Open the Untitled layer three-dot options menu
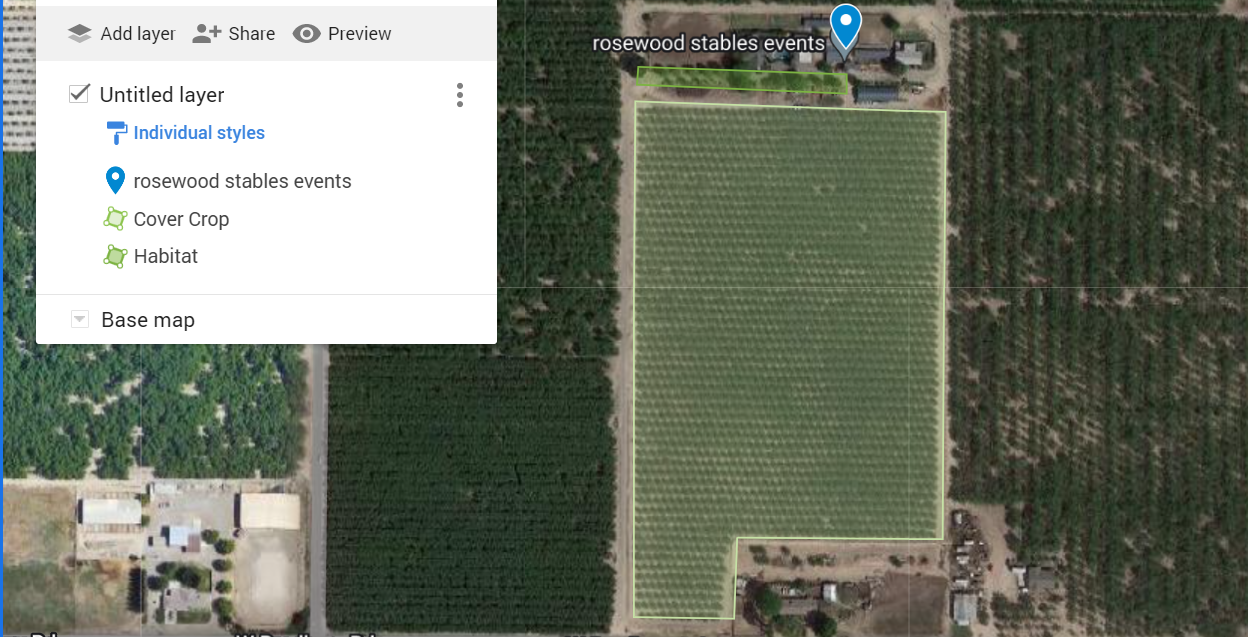Image resolution: width=1248 pixels, height=637 pixels. (460, 95)
